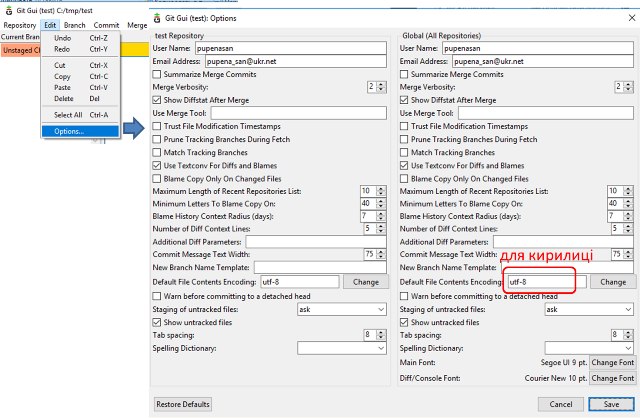This screenshot has width=640, height=418.
Task: Uncheck Show untracked files in Global panel
Action: pyautogui.click(x=405, y=322)
